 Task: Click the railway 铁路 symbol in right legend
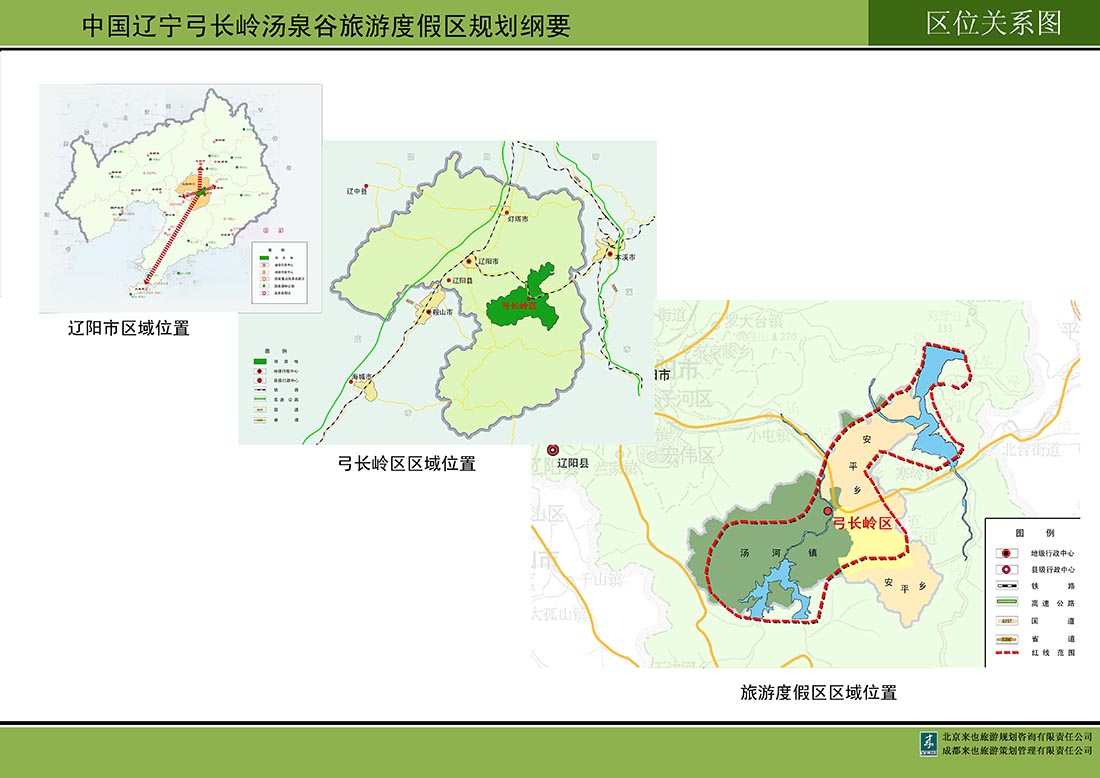1006,586
